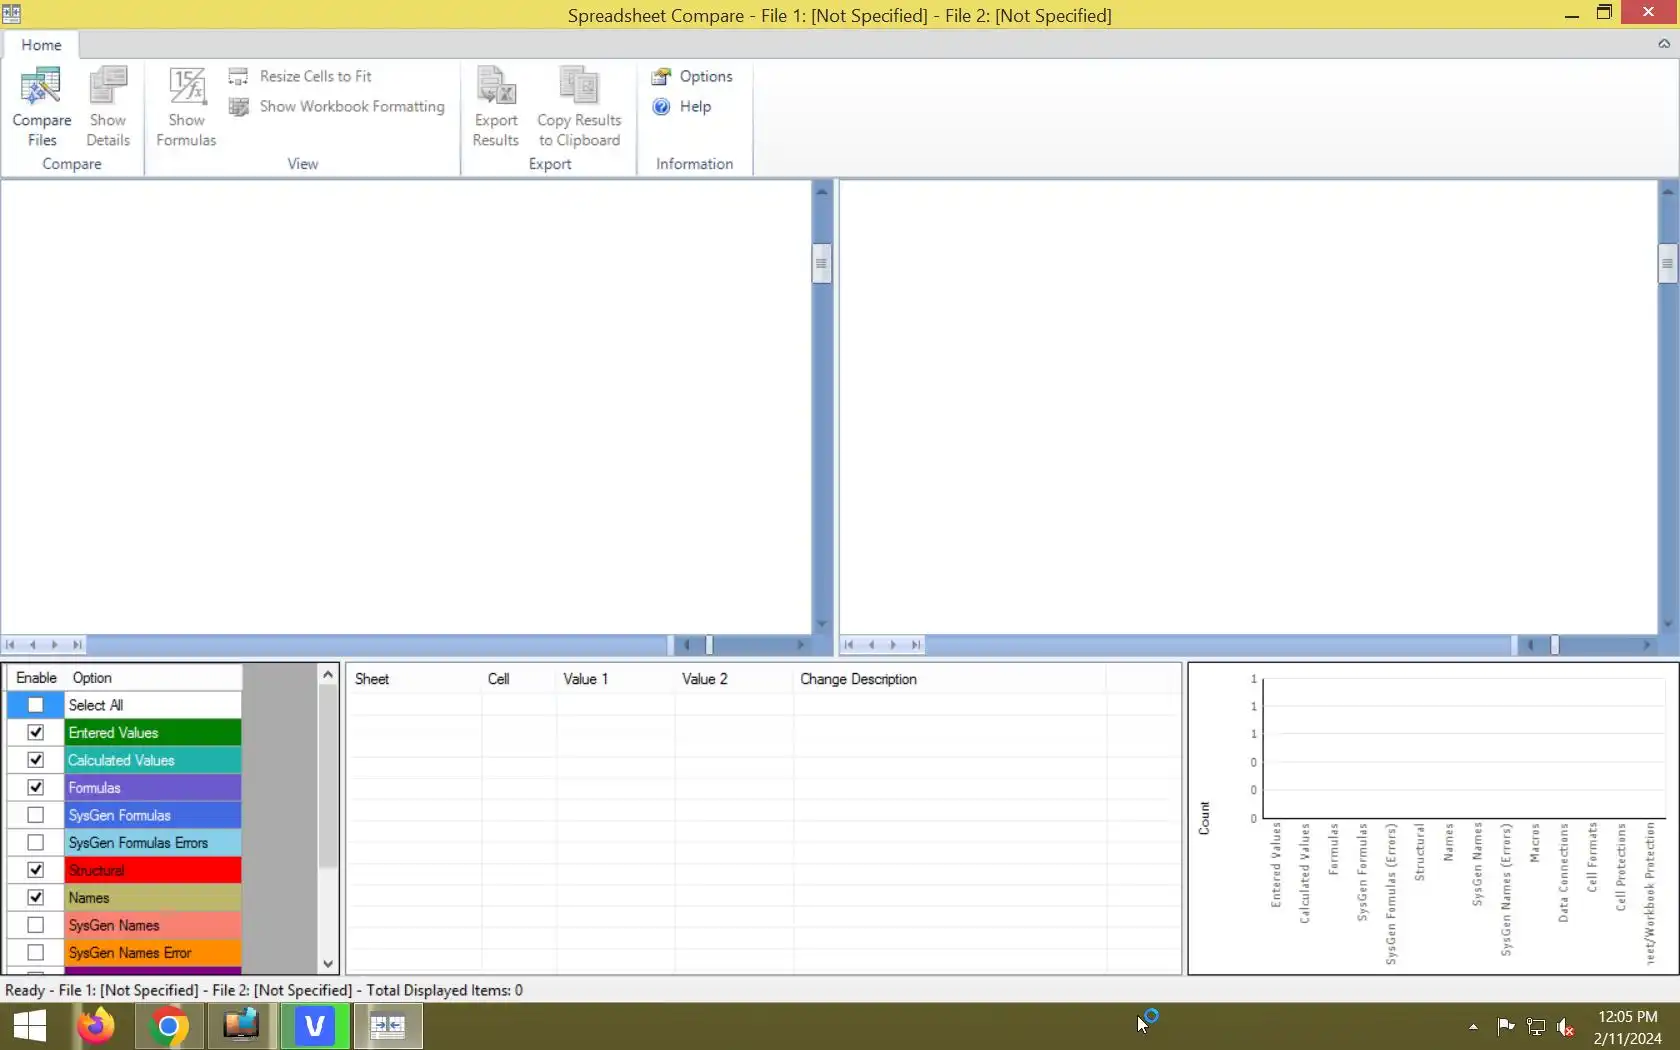This screenshot has height=1050, width=1680.
Task: Go to first sheet in left pane
Action: click(10, 645)
